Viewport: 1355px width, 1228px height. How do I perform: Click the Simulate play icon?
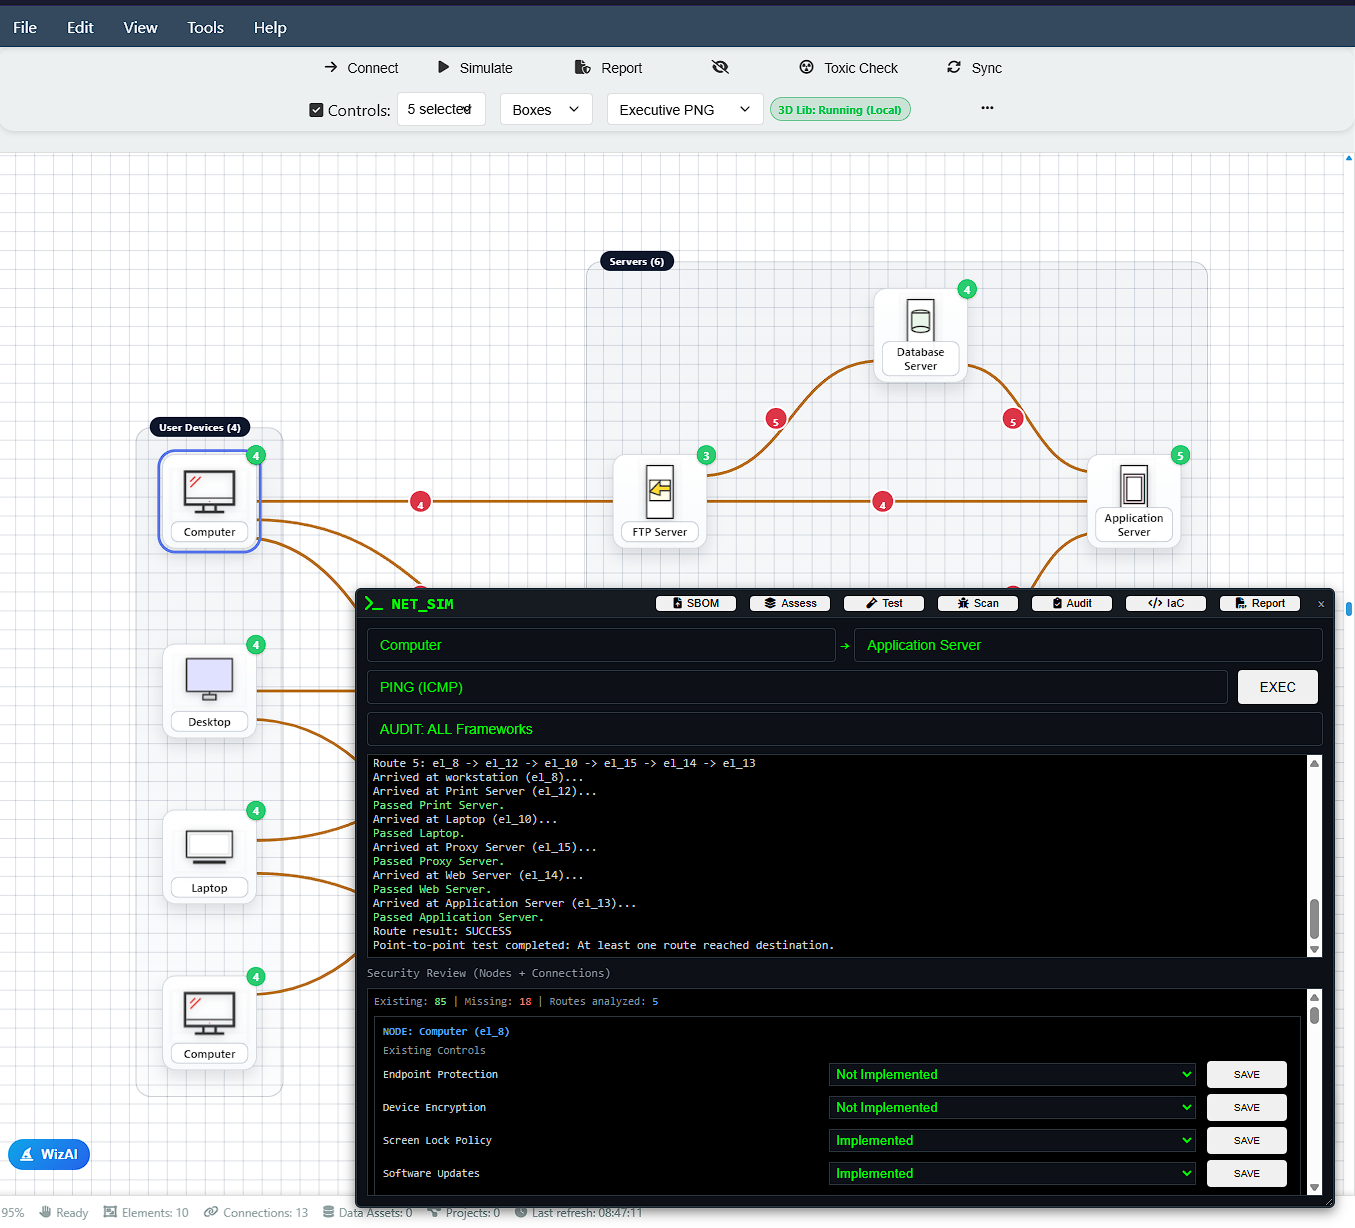pyautogui.click(x=444, y=67)
